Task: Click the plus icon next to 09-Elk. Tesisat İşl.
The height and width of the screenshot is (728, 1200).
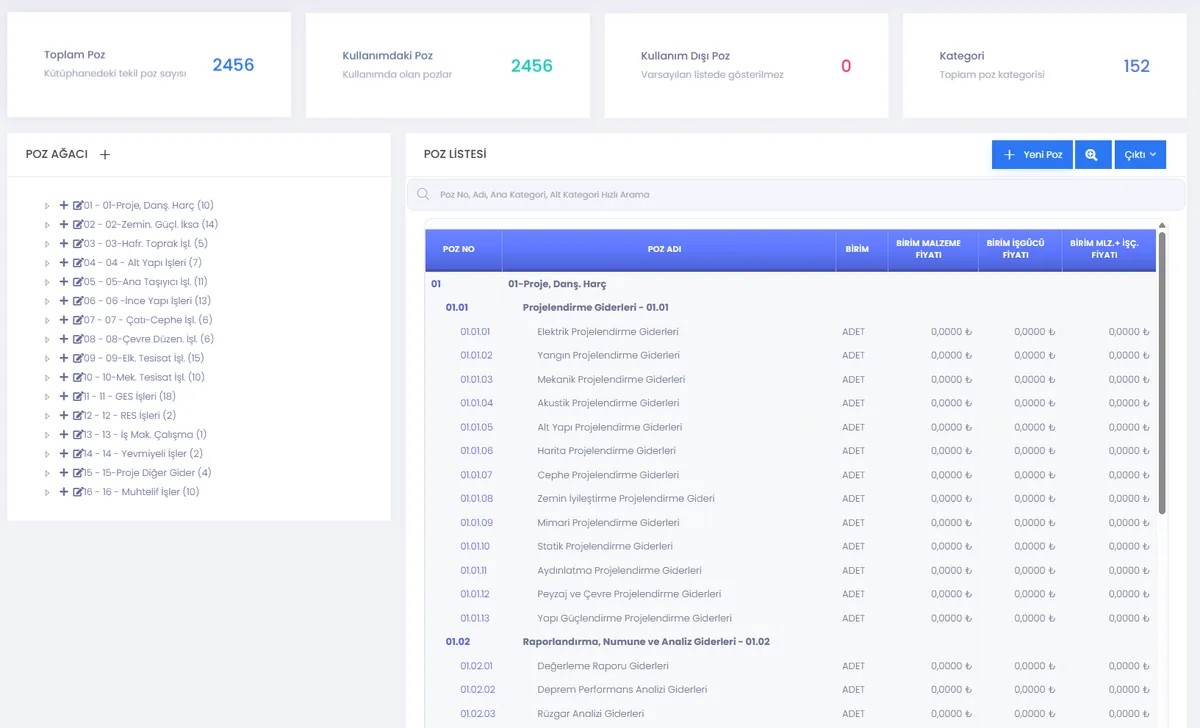Action: point(64,358)
